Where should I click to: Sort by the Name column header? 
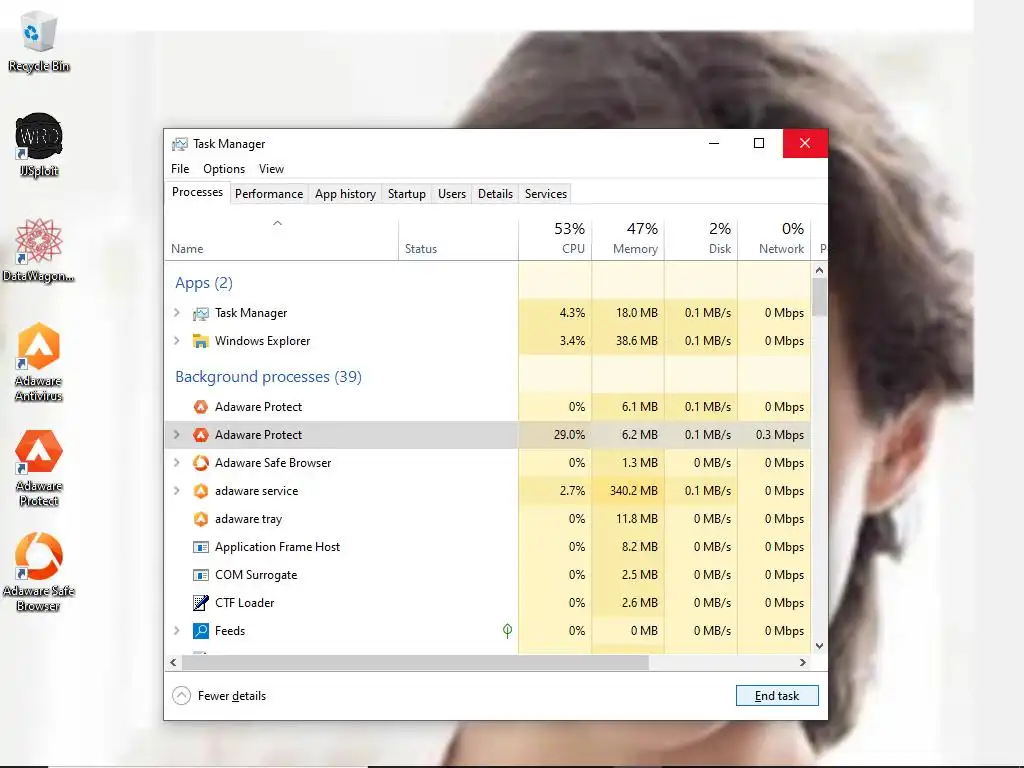click(x=281, y=240)
